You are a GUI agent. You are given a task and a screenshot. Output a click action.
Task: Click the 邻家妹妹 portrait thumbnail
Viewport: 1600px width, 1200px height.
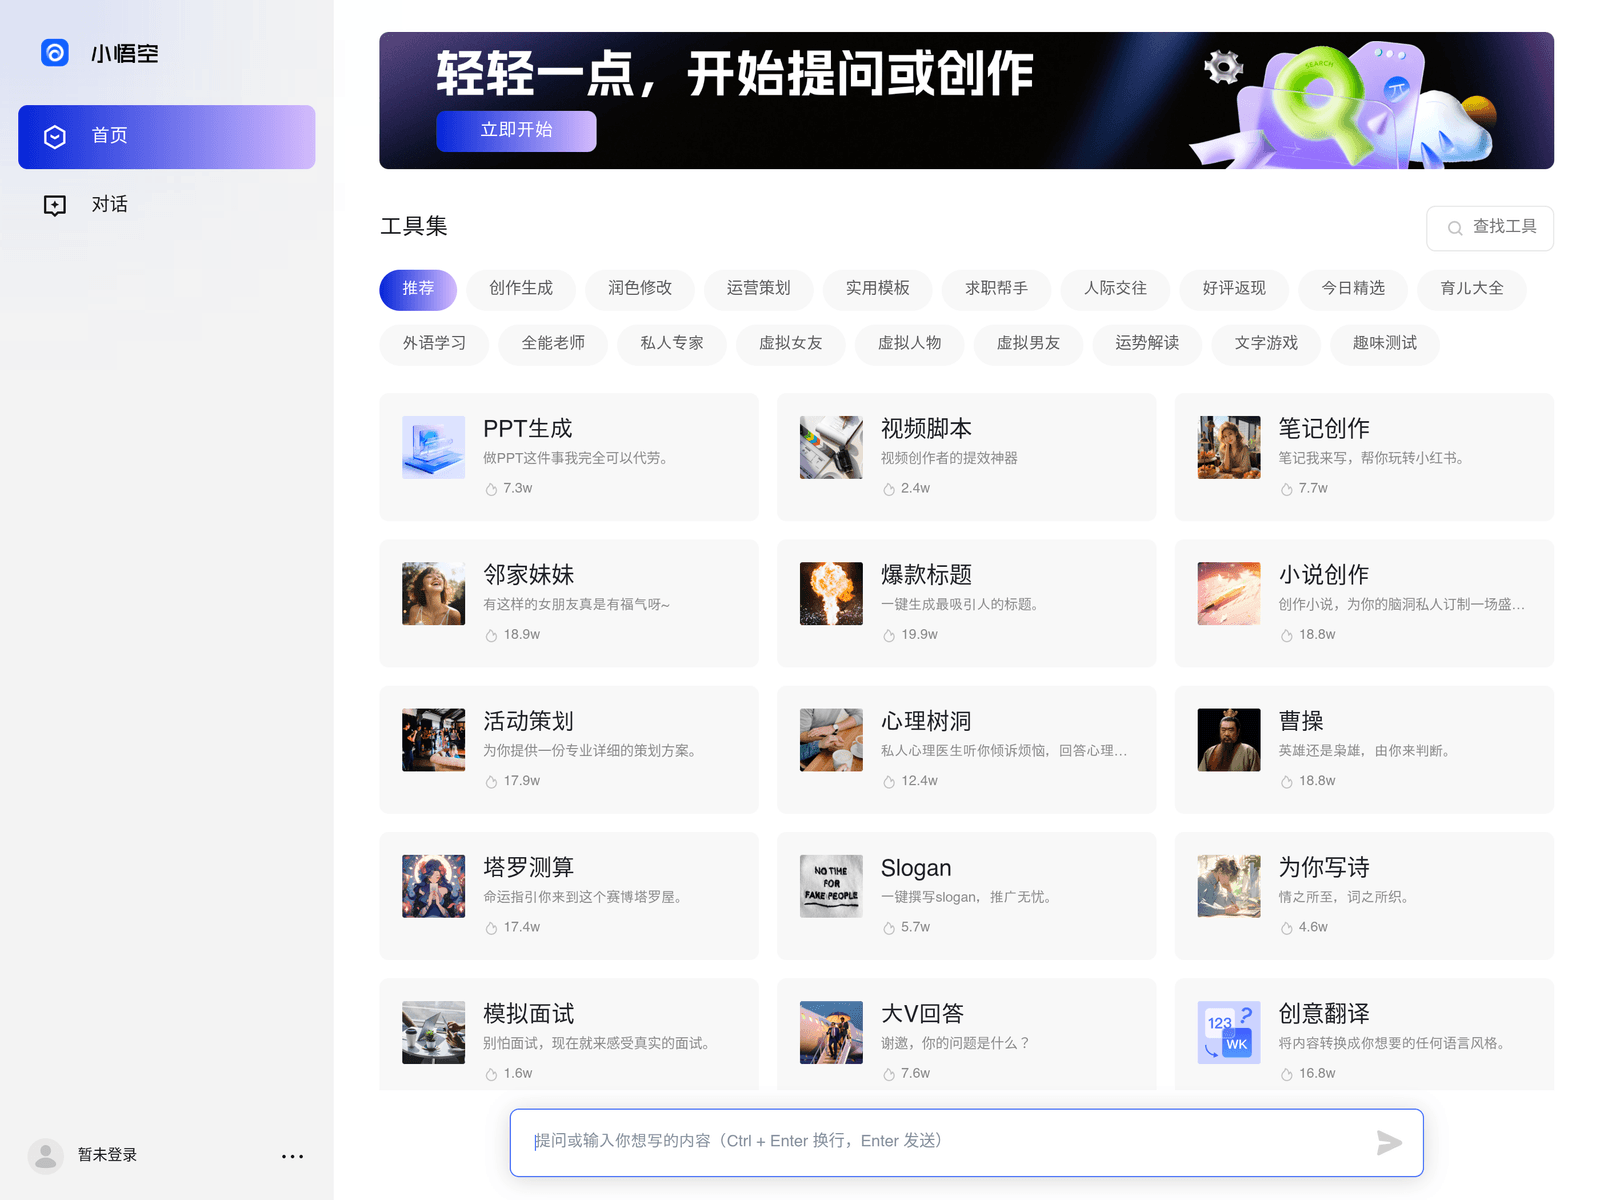(433, 594)
